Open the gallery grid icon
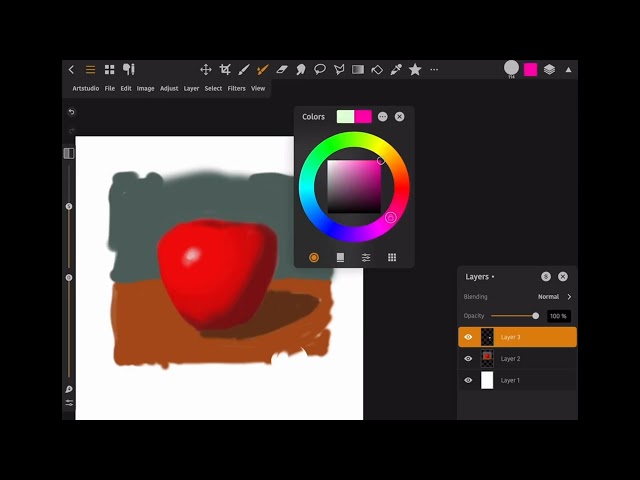The width and height of the screenshot is (640, 480). pyautogui.click(x=109, y=69)
